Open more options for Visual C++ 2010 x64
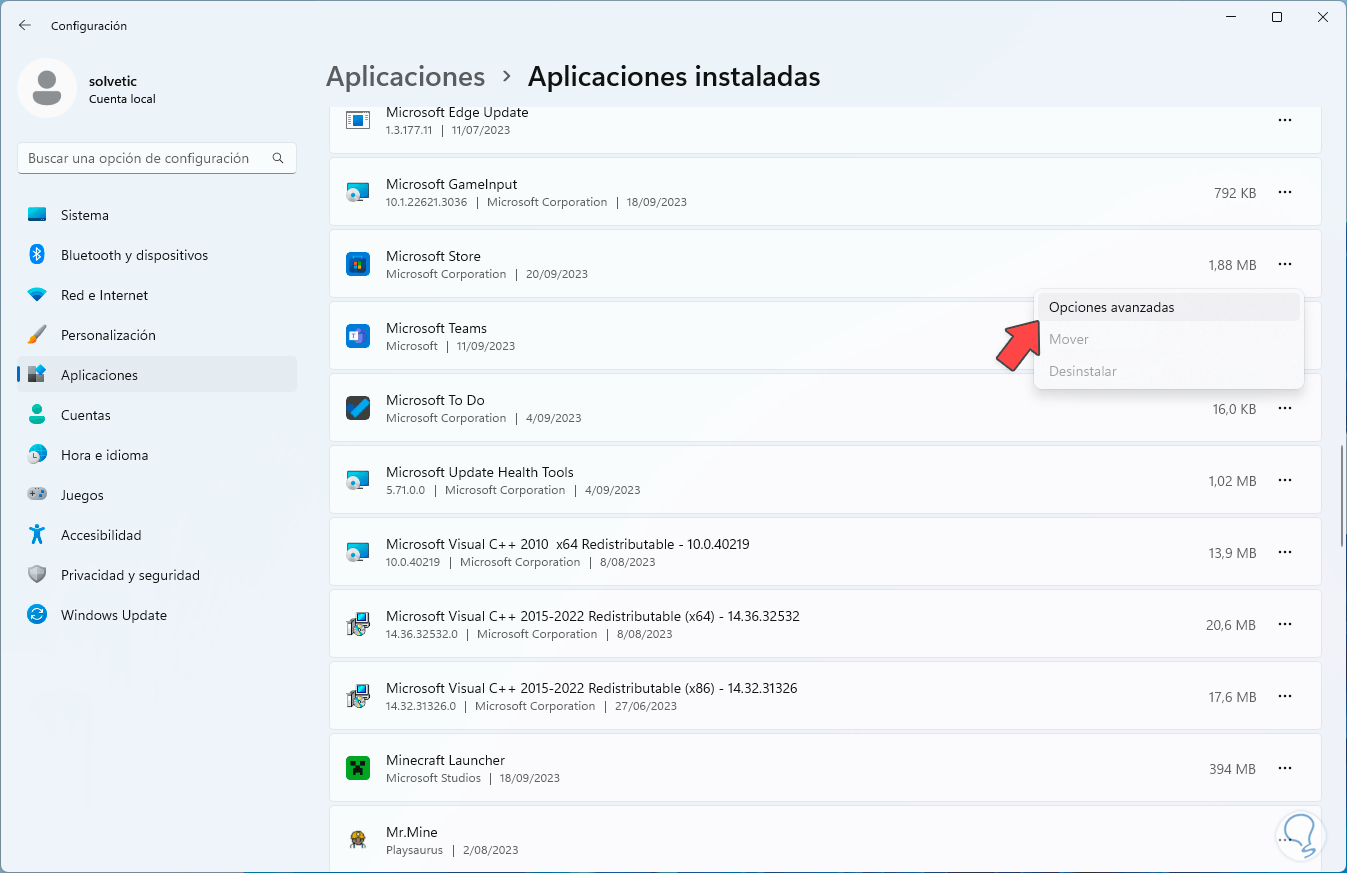The width and height of the screenshot is (1347, 873). (1285, 552)
